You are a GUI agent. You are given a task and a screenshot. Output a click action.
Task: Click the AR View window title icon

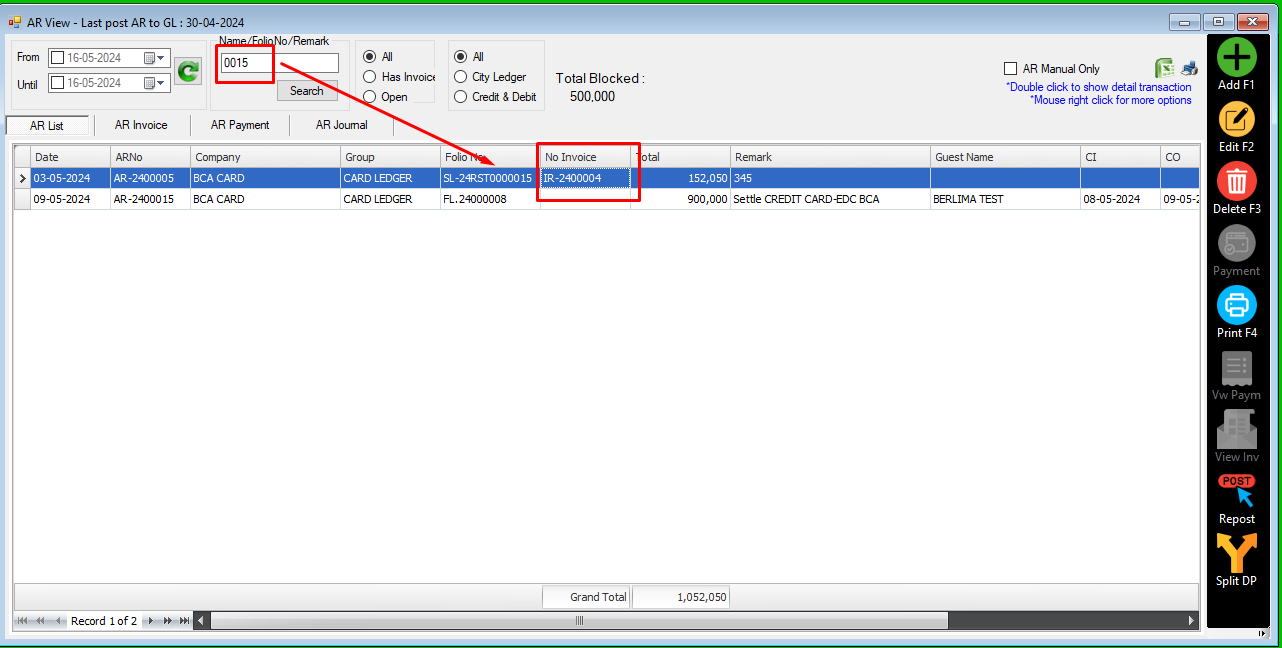point(15,22)
